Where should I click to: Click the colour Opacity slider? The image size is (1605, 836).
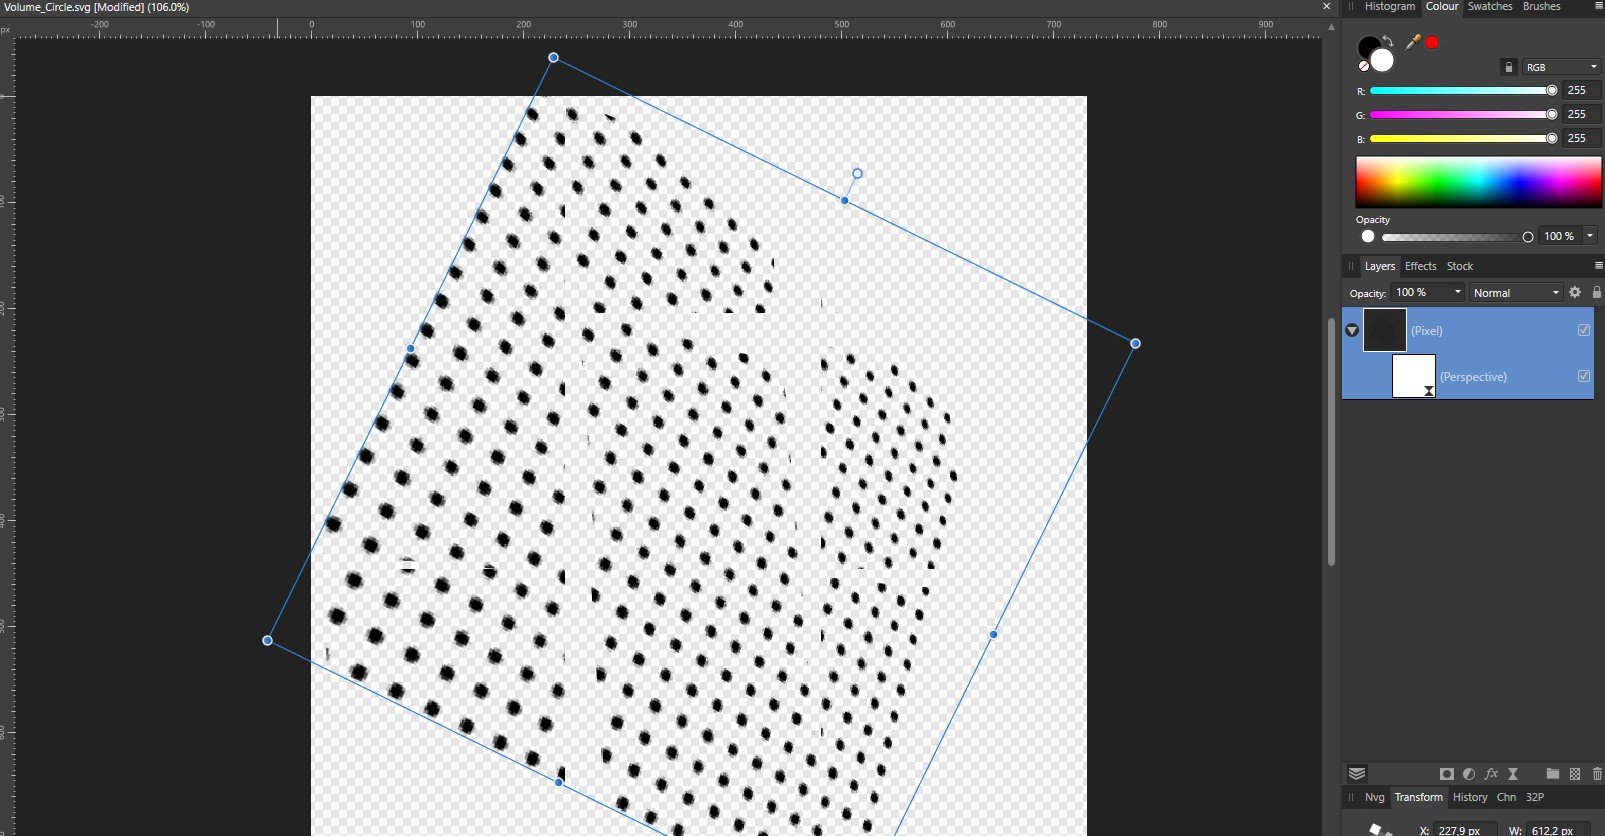coord(1457,237)
